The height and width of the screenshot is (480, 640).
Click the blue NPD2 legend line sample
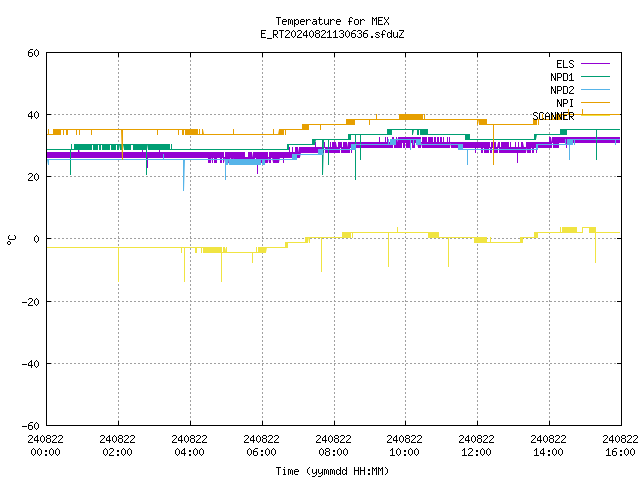tap(595, 90)
